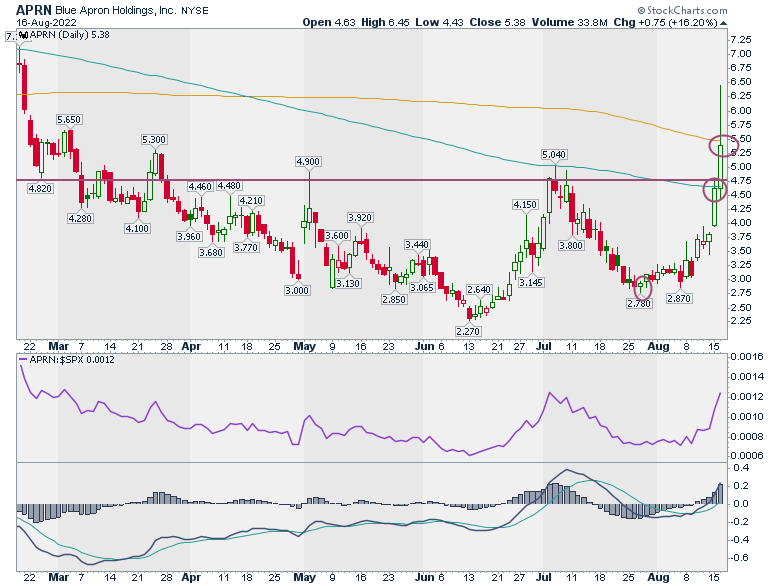780x586 pixels.
Task: Click the 2.25 tick on price axis
Action: [741, 321]
